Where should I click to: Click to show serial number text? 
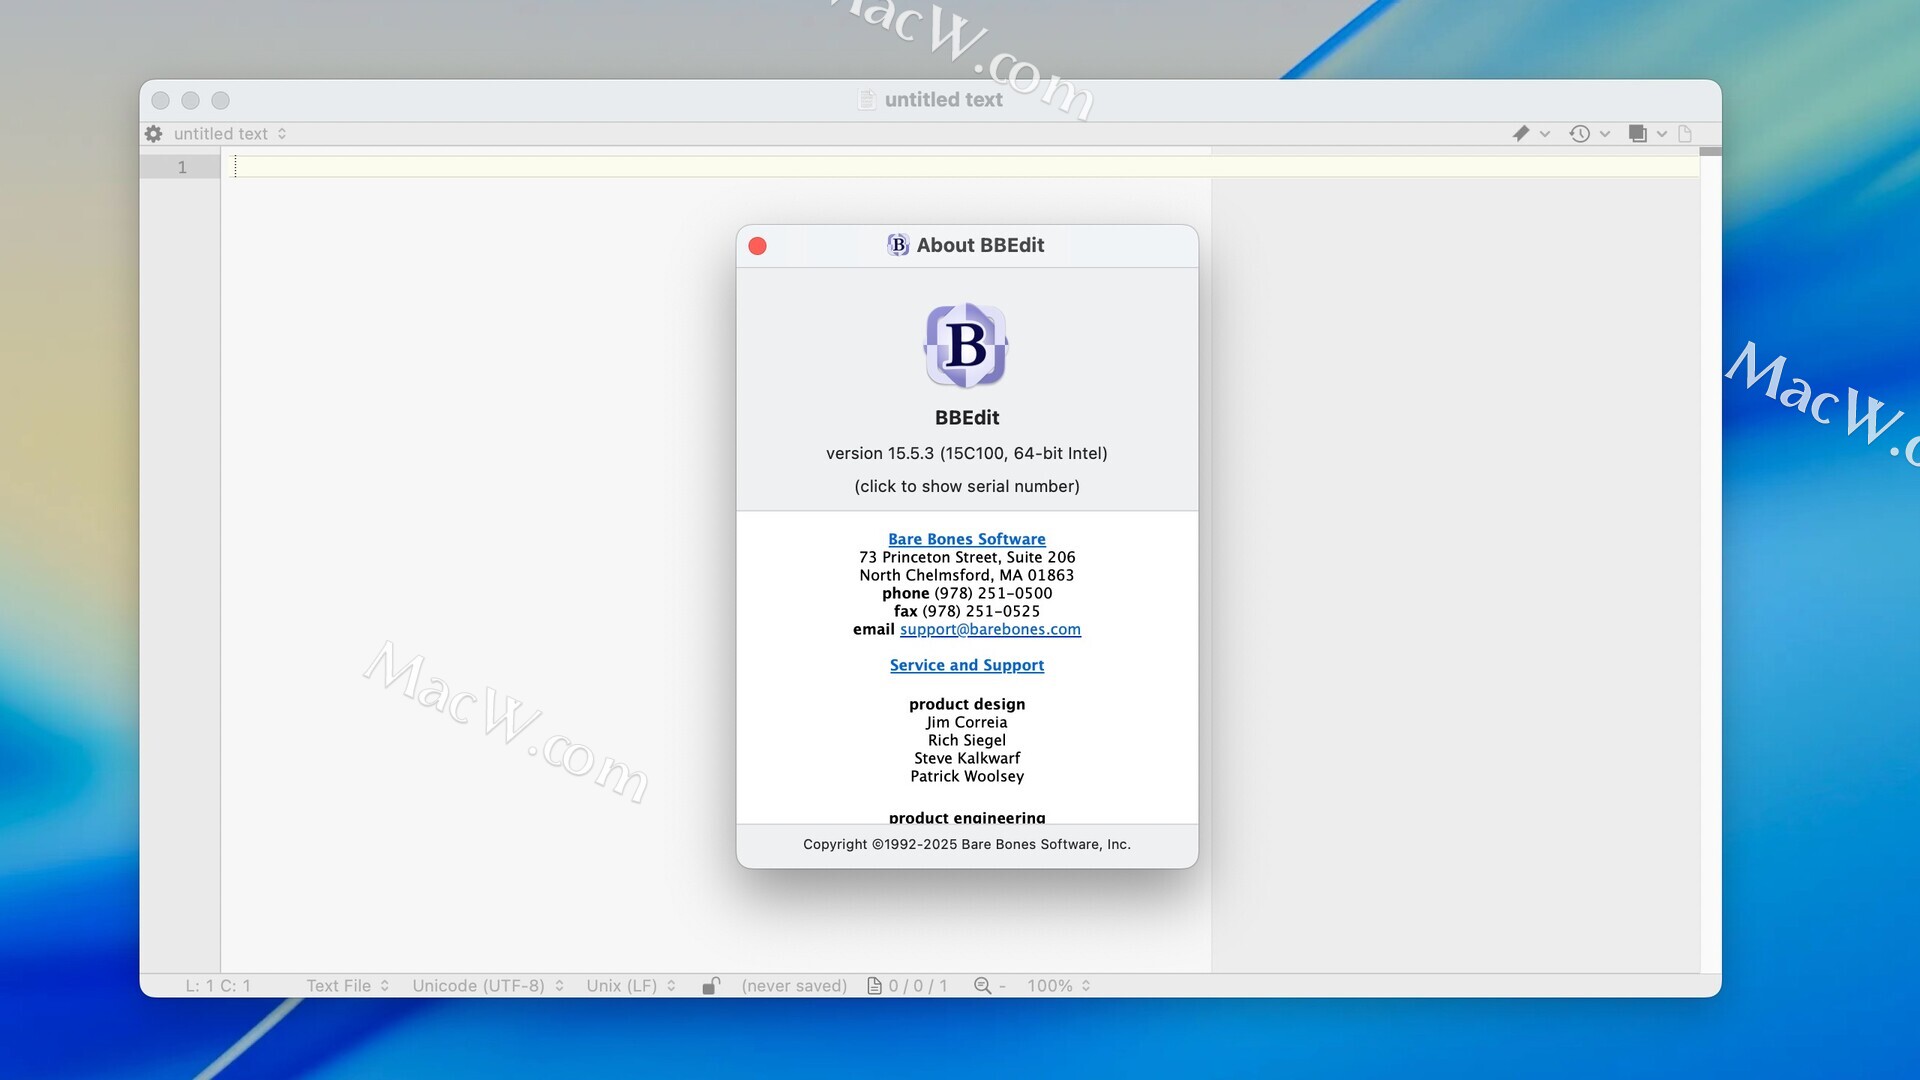pyautogui.click(x=967, y=486)
